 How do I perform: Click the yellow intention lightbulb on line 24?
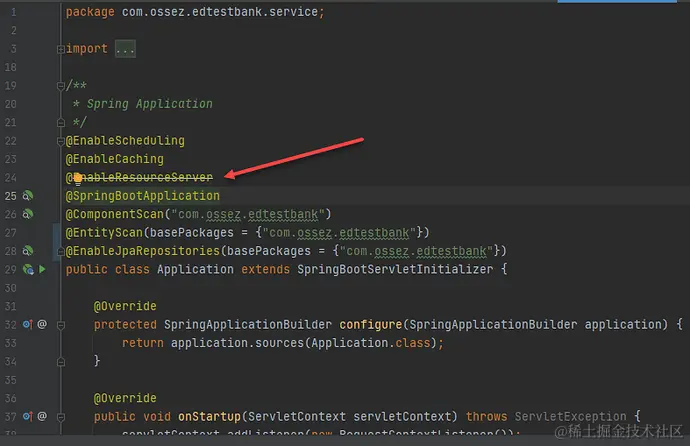coord(78,179)
